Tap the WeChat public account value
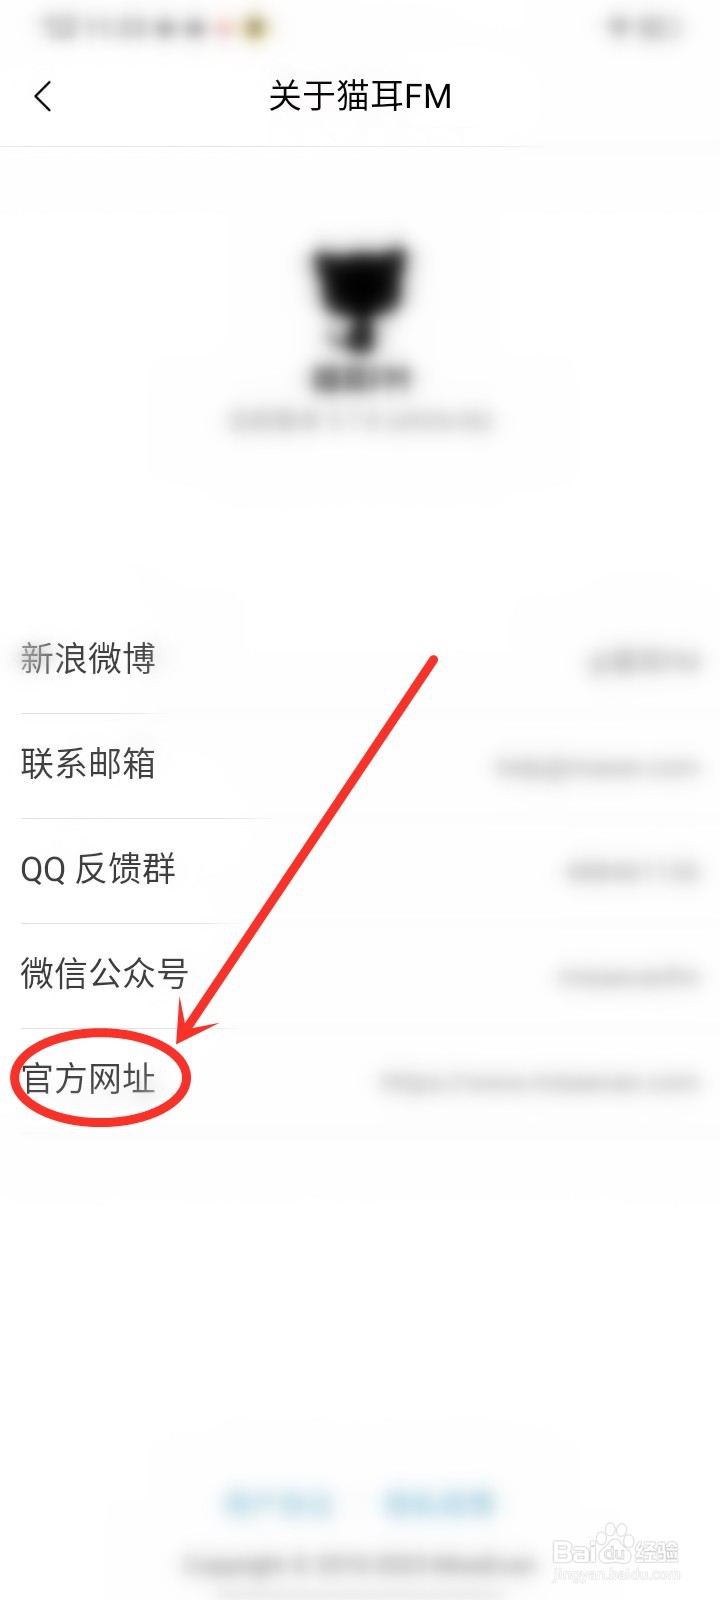The height and width of the screenshot is (1600, 720). click(628, 977)
